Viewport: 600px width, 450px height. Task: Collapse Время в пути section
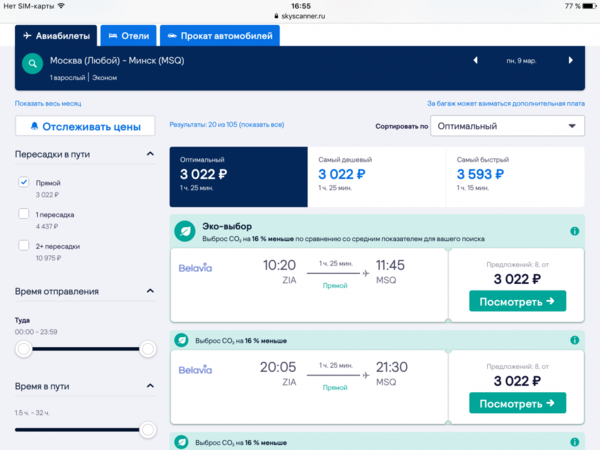point(150,386)
